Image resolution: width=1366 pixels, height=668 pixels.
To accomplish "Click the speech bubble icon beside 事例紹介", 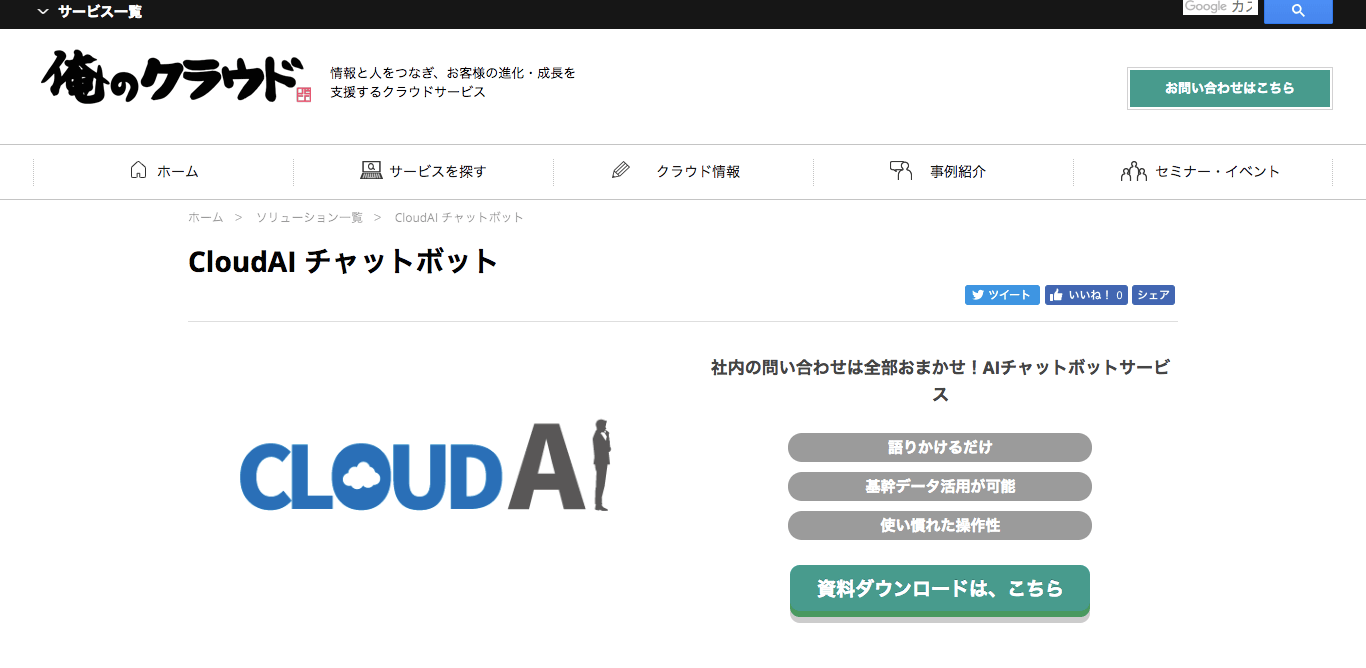I will [x=901, y=170].
